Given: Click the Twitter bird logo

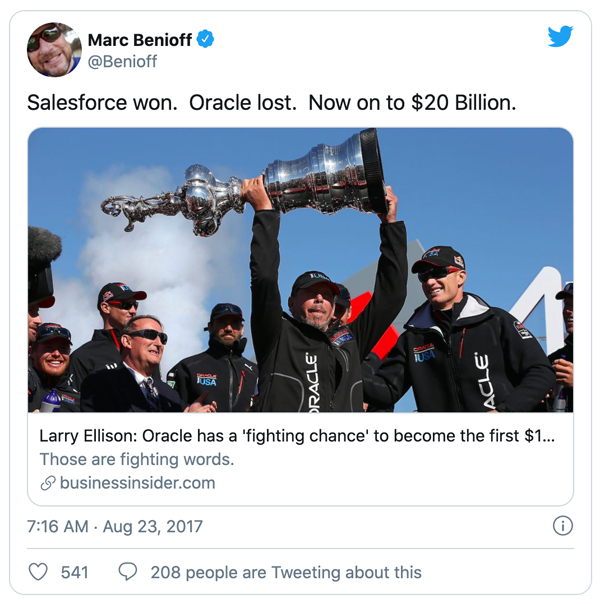Looking at the screenshot, I should pyautogui.click(x=560, y=37).
